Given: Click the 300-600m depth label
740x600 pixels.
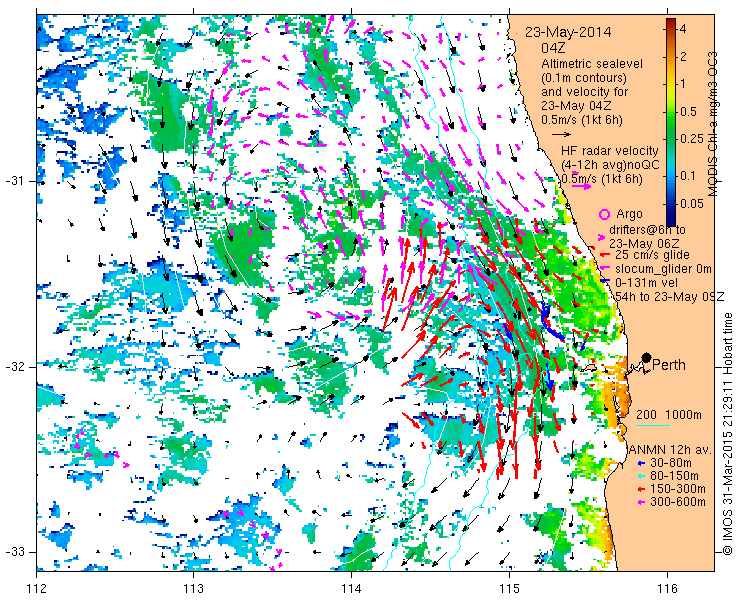Looking at the screenshot, I should coord(678,502).
